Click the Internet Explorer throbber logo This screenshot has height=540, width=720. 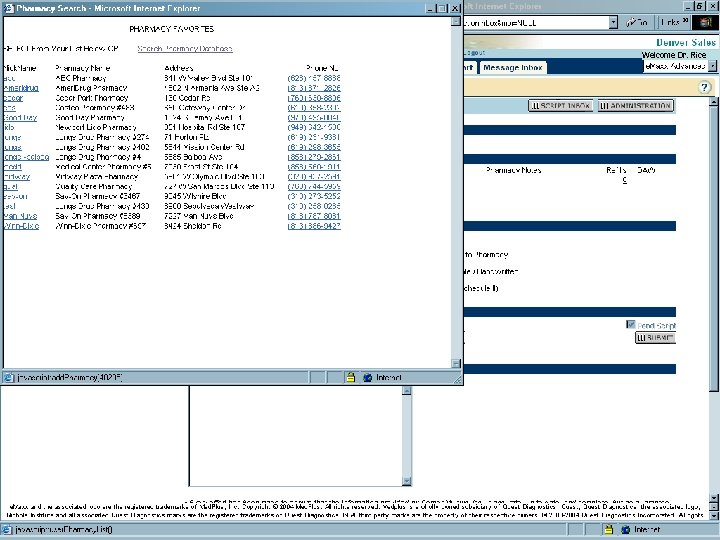pos(705,22)
